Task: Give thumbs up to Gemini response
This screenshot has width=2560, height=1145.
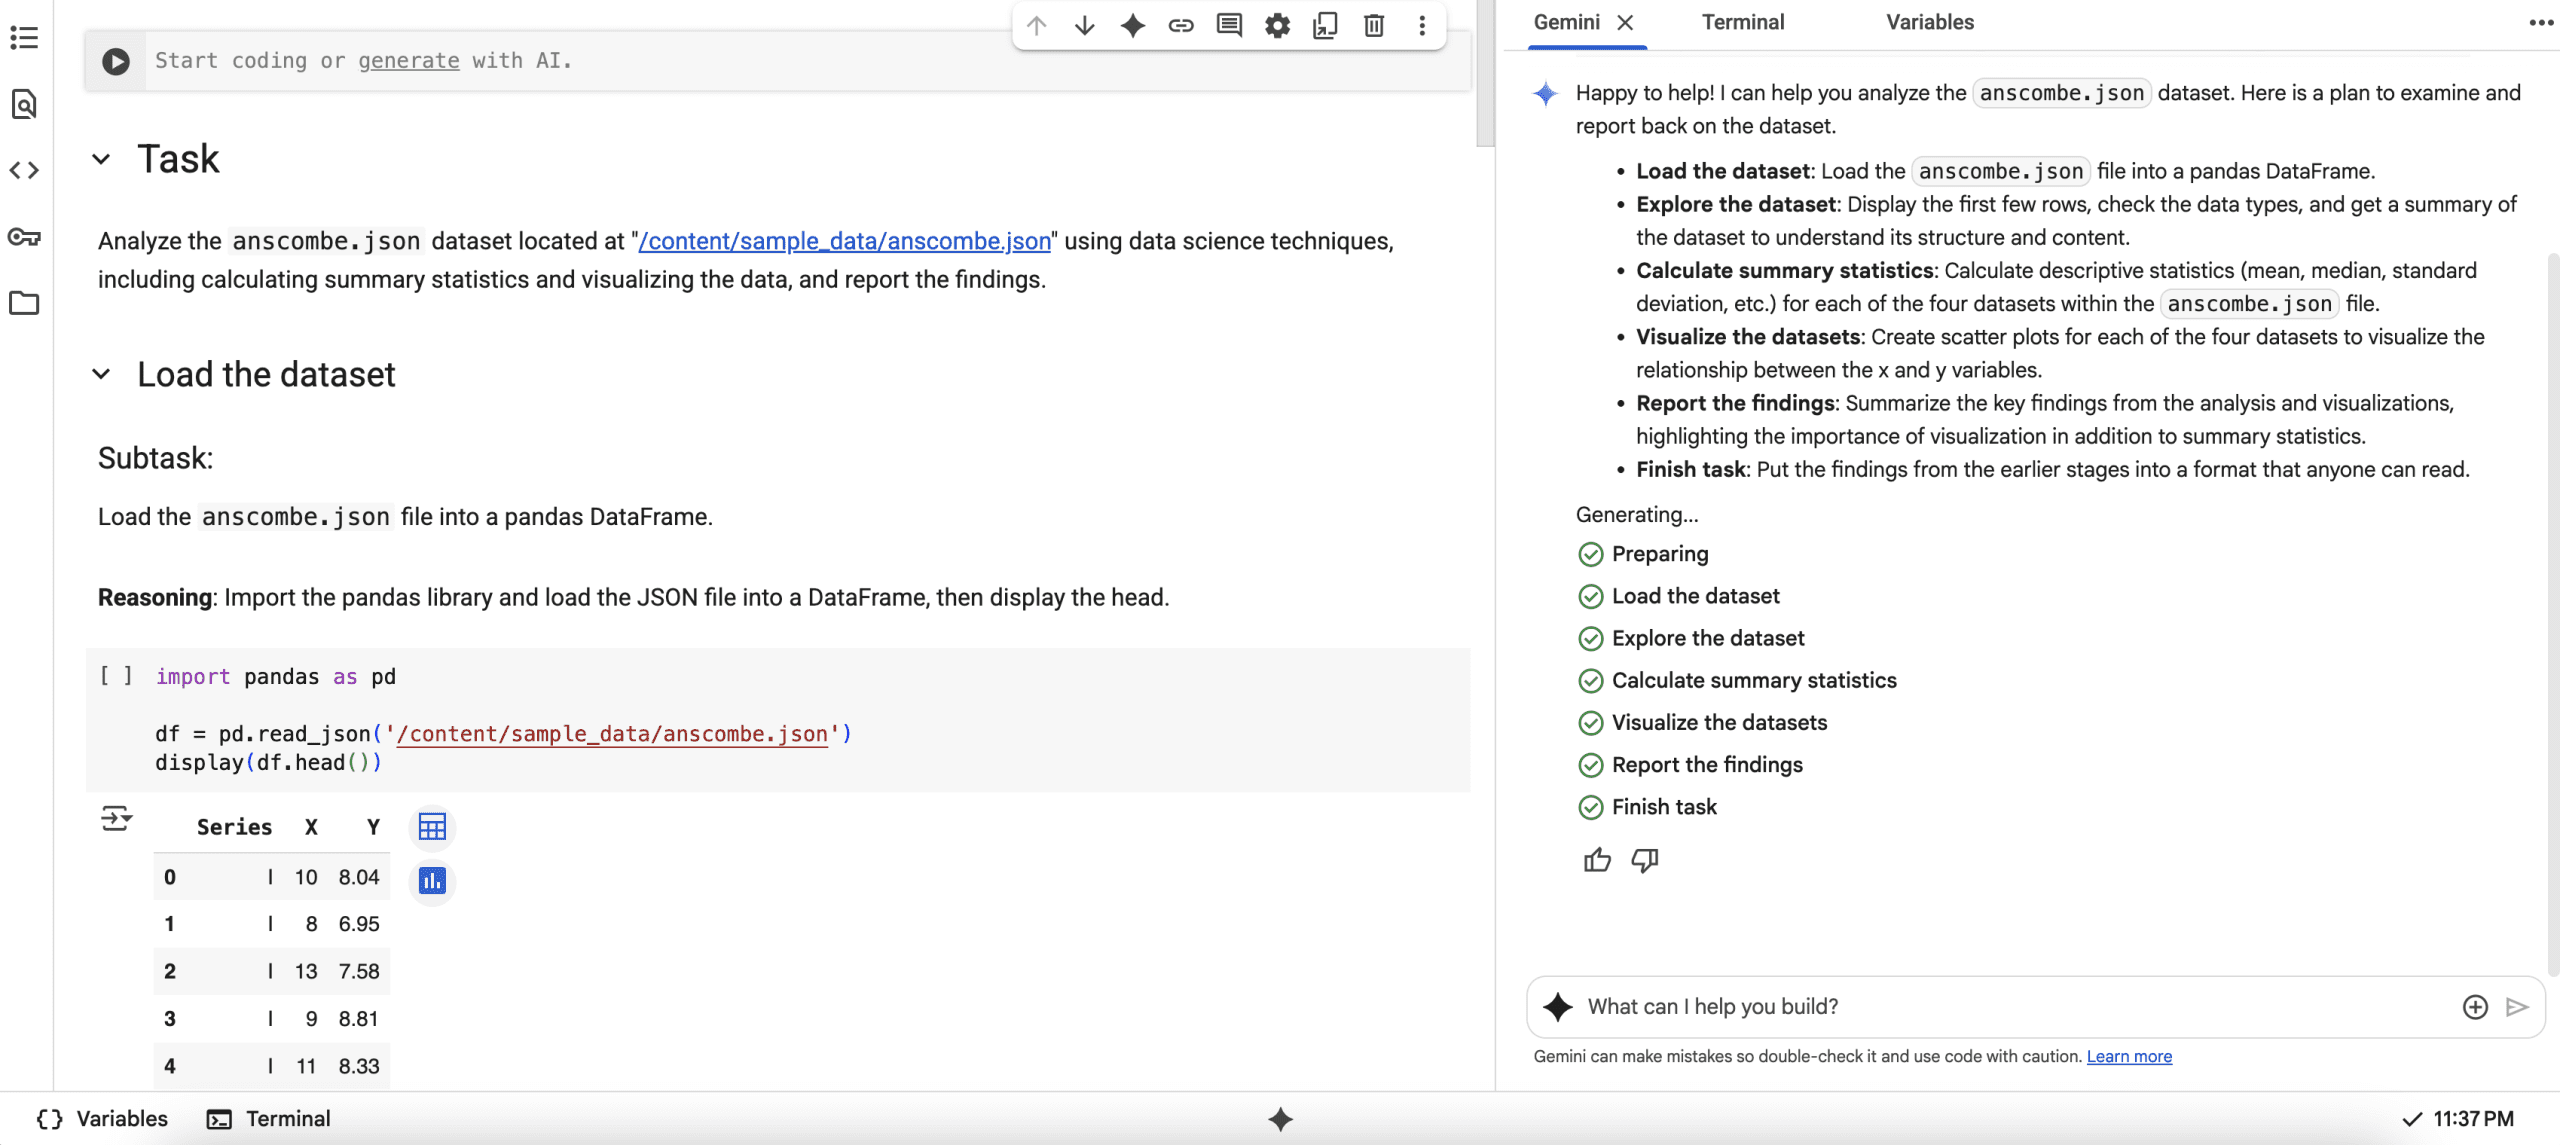Action: tap(1597, 860)
